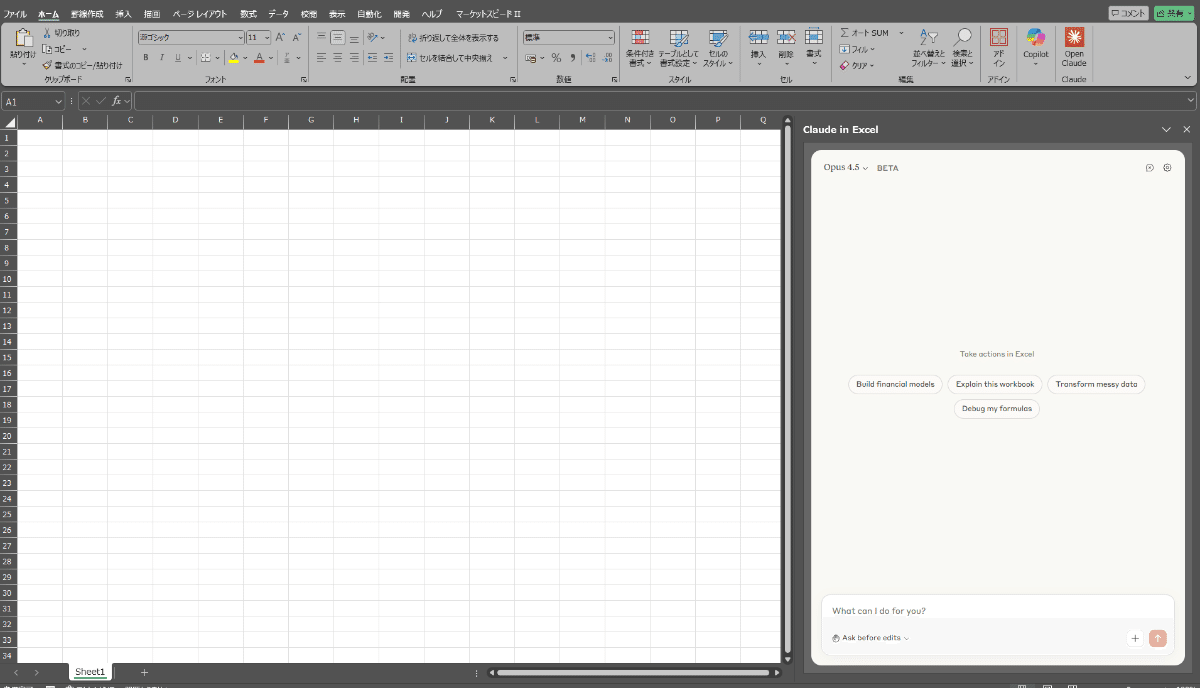1200x688 pixels.
Task: Click the green Share (共有) button
Action: point(1173,13)
